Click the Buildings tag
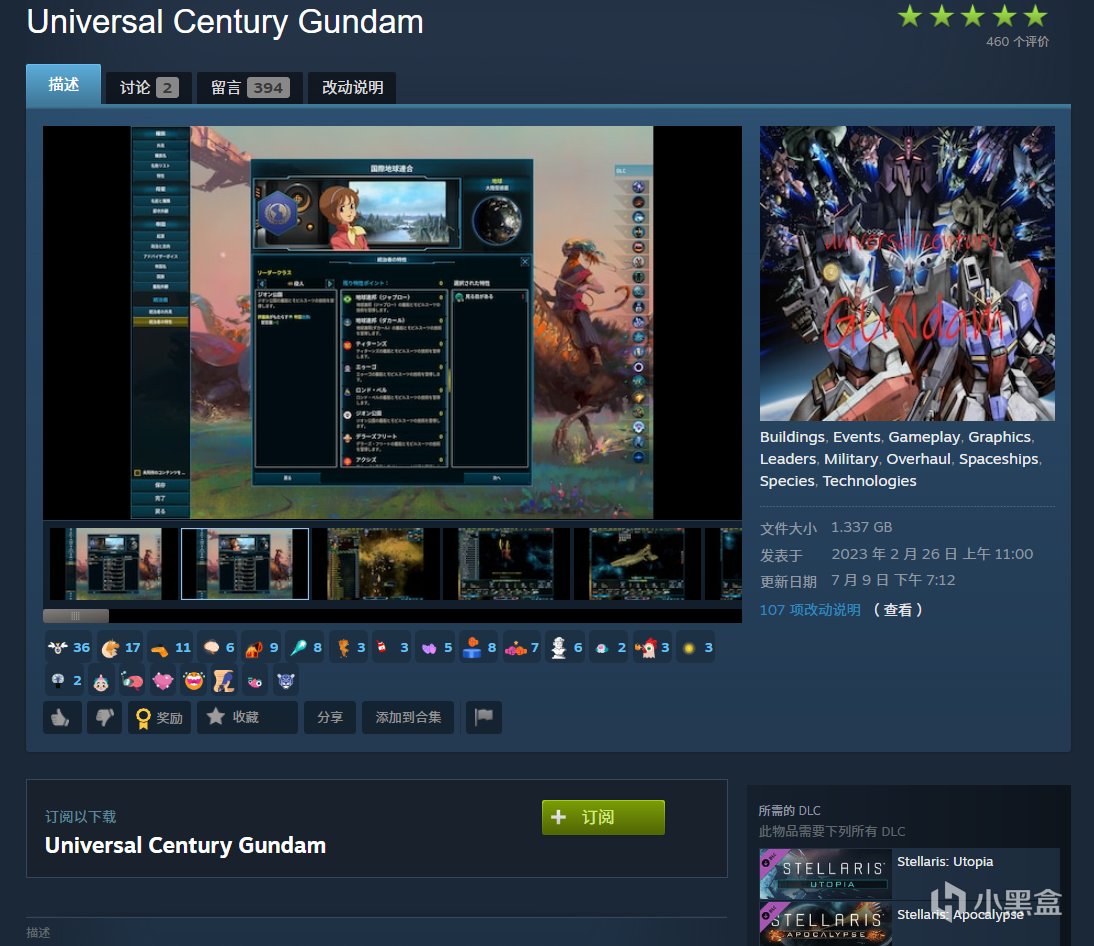1094x946 pixels. (792, 437)
